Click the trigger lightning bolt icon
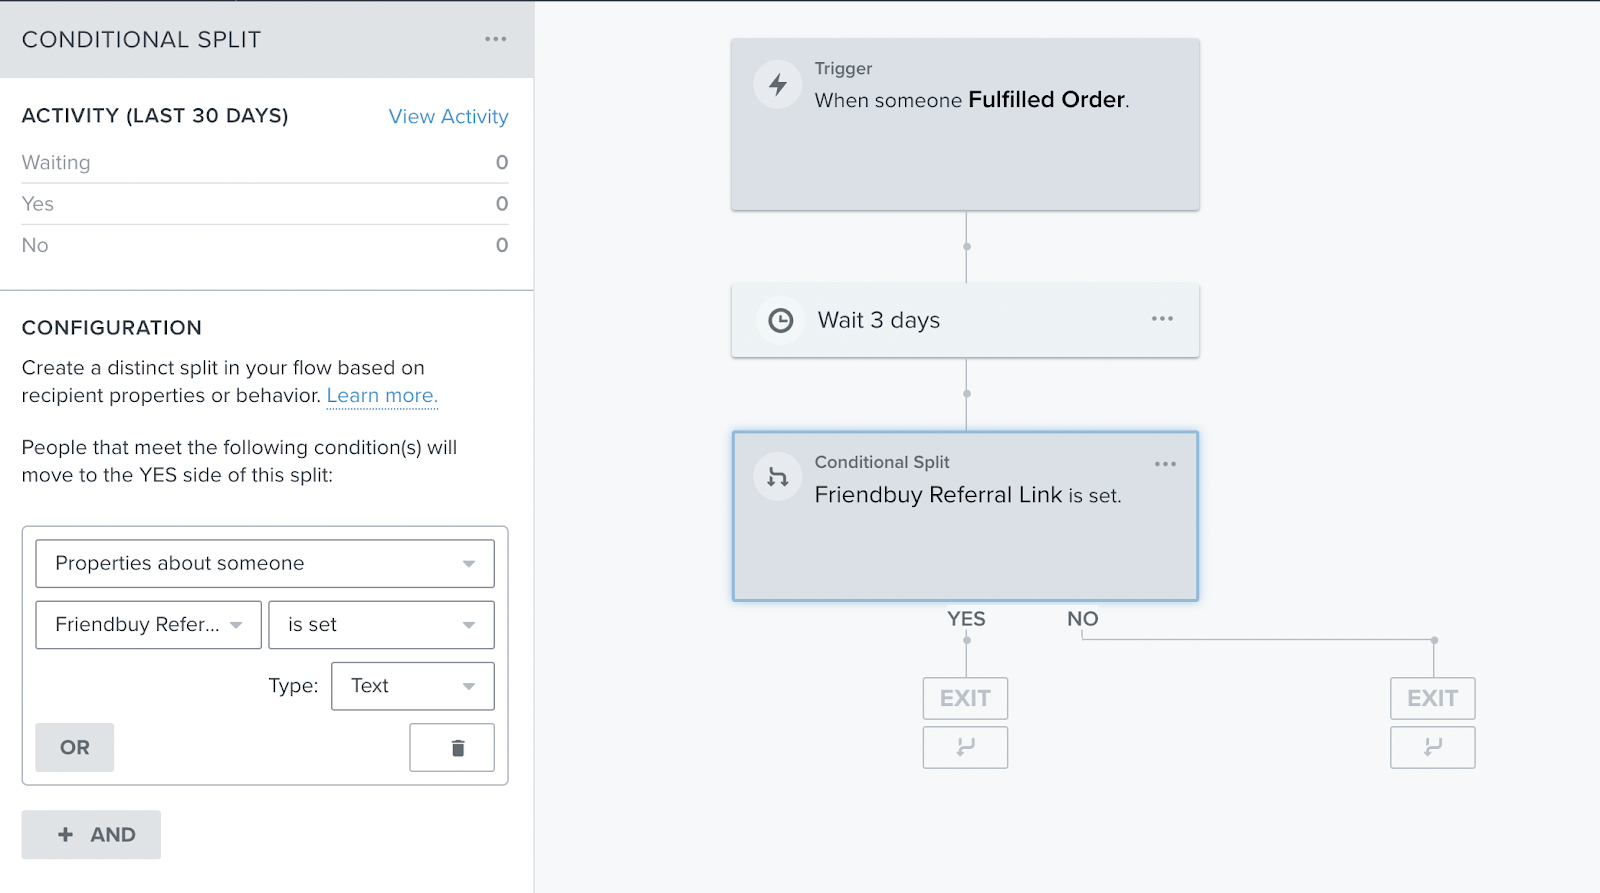This screenshot has height=893, width=1600. pos(778,85)
